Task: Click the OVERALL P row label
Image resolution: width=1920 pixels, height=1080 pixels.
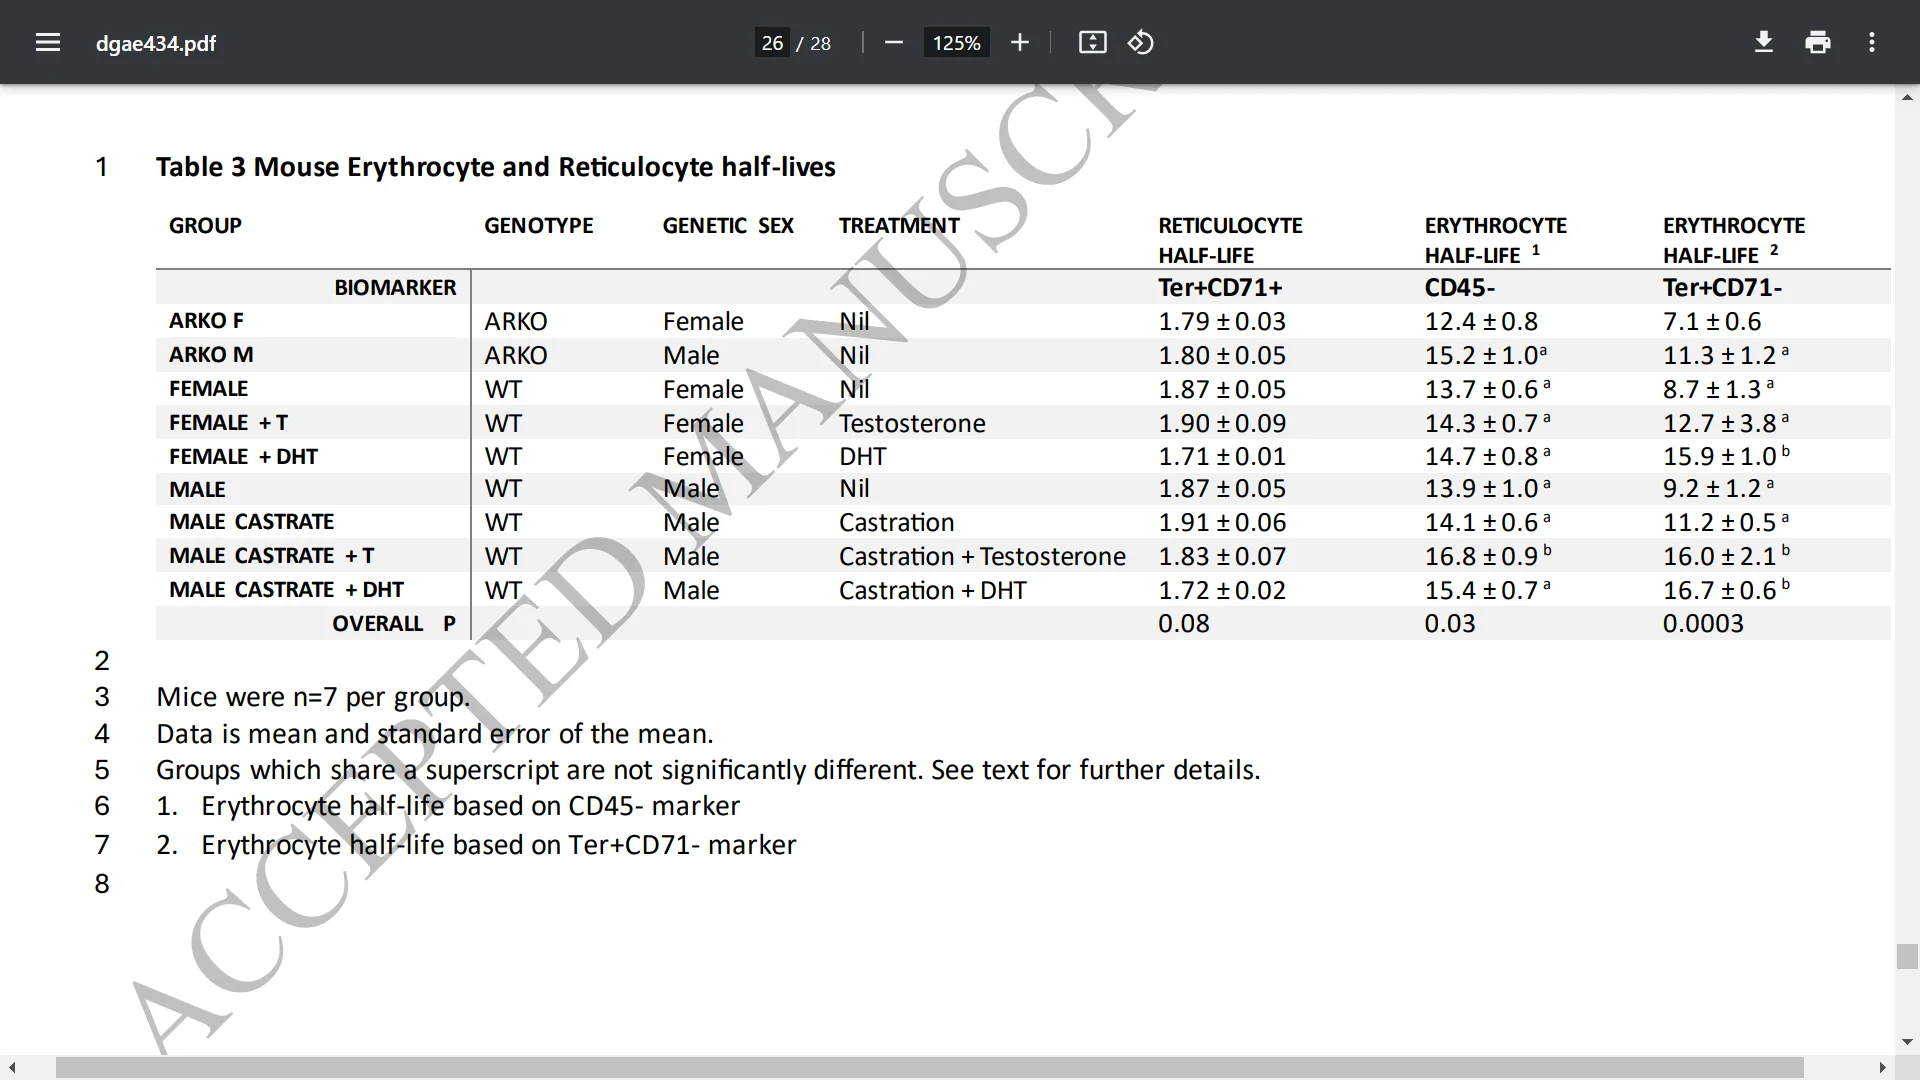Action: coord(394,624)
